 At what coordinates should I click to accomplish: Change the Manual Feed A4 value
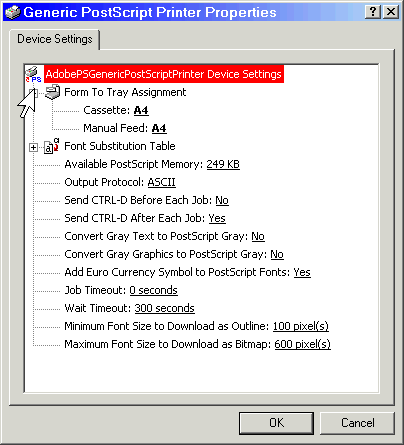(159, 128)
